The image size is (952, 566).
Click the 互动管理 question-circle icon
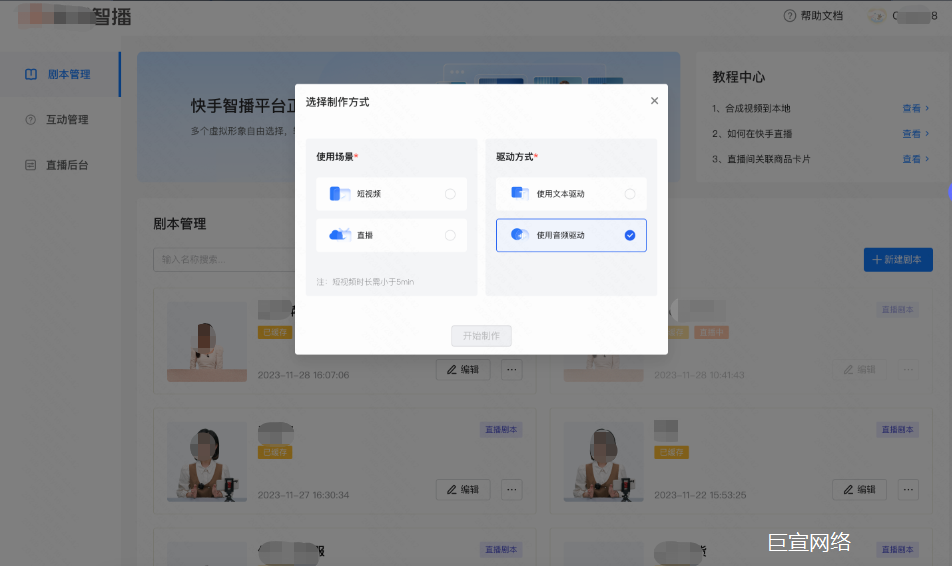click(30, 120)
